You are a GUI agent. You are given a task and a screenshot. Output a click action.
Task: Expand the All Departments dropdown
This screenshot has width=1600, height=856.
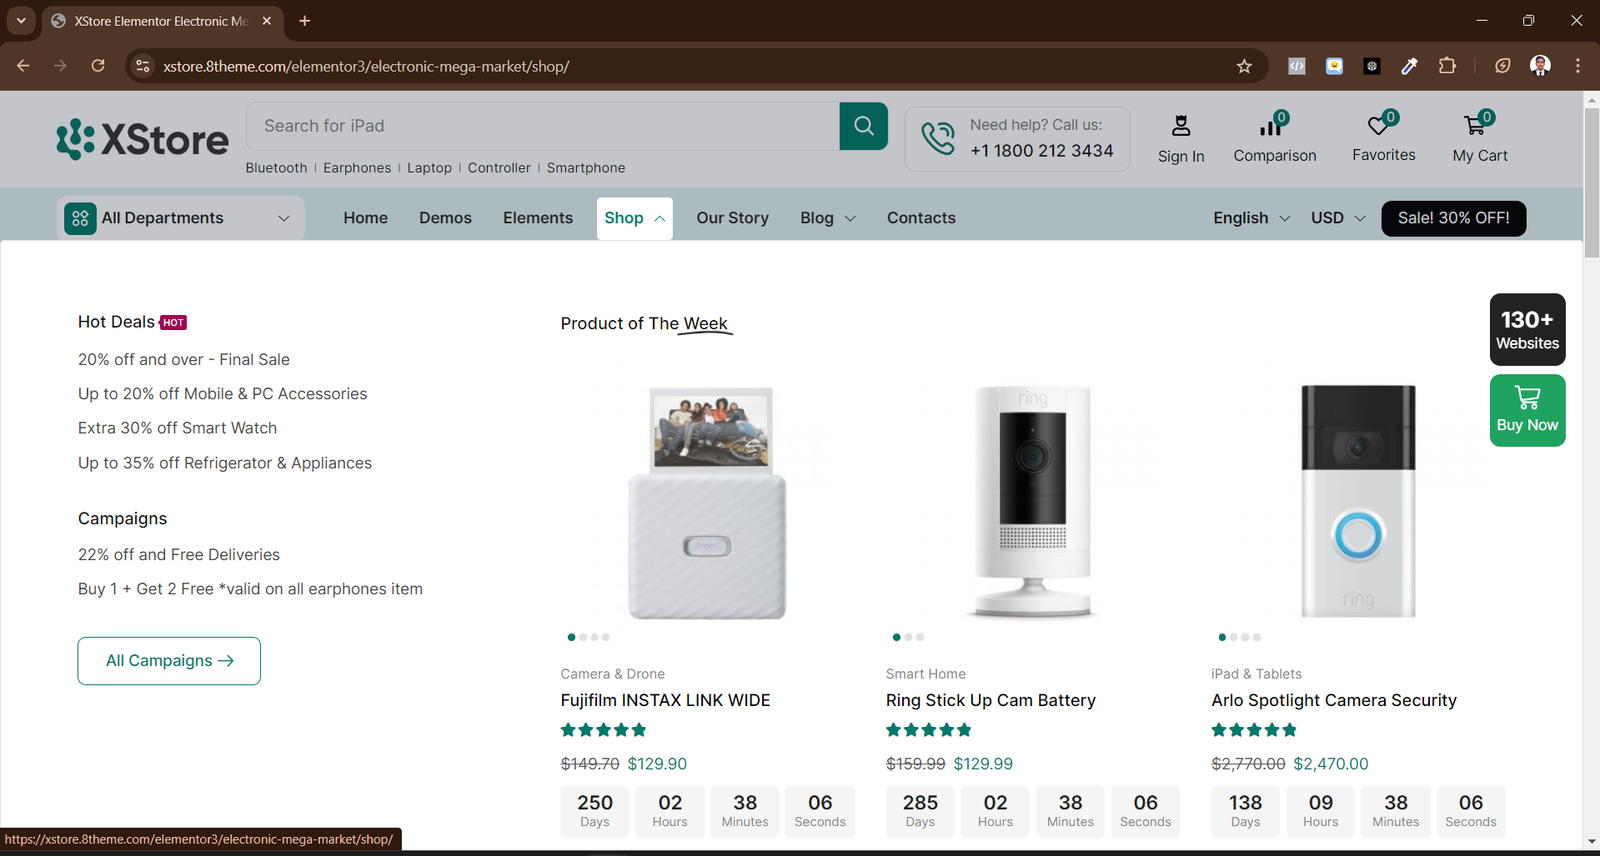click(180, 218)
